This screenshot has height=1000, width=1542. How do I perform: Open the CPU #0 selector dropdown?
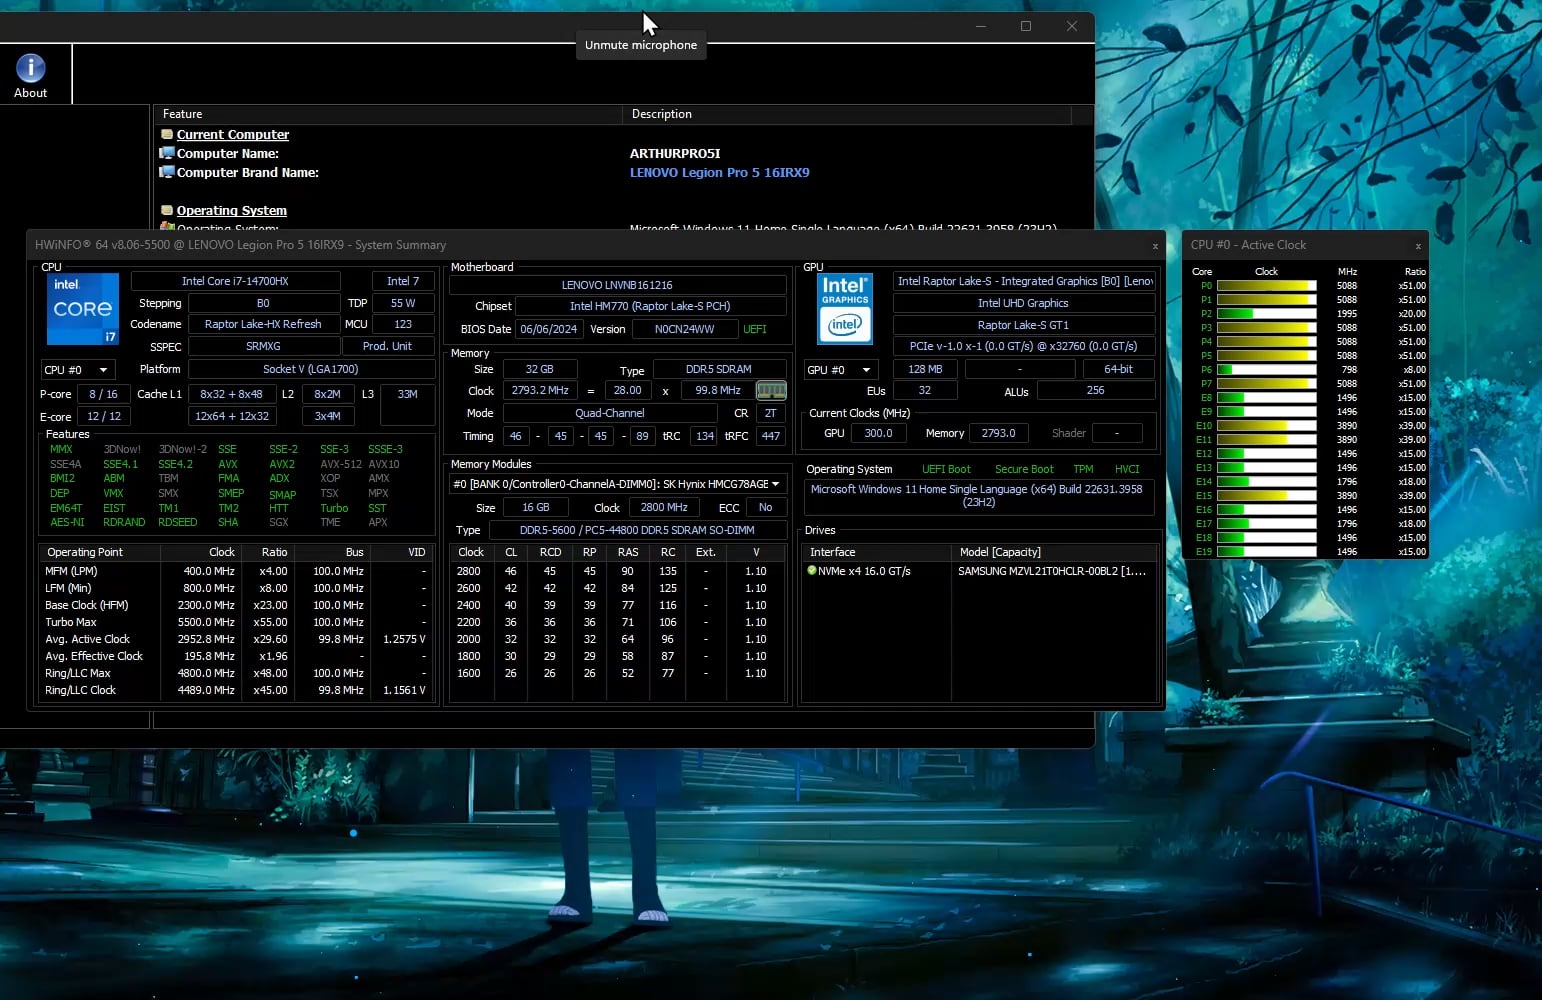pos(77,370)
